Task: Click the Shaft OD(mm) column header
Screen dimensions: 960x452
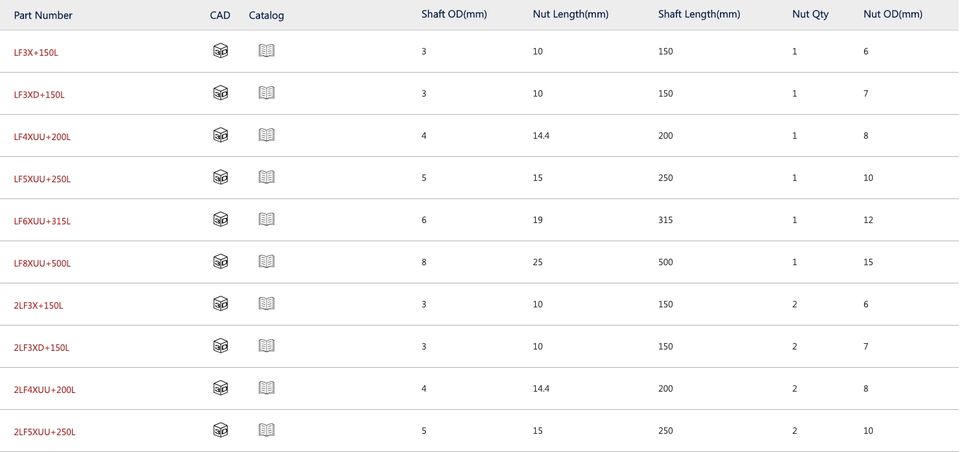Action: point(454,15)
